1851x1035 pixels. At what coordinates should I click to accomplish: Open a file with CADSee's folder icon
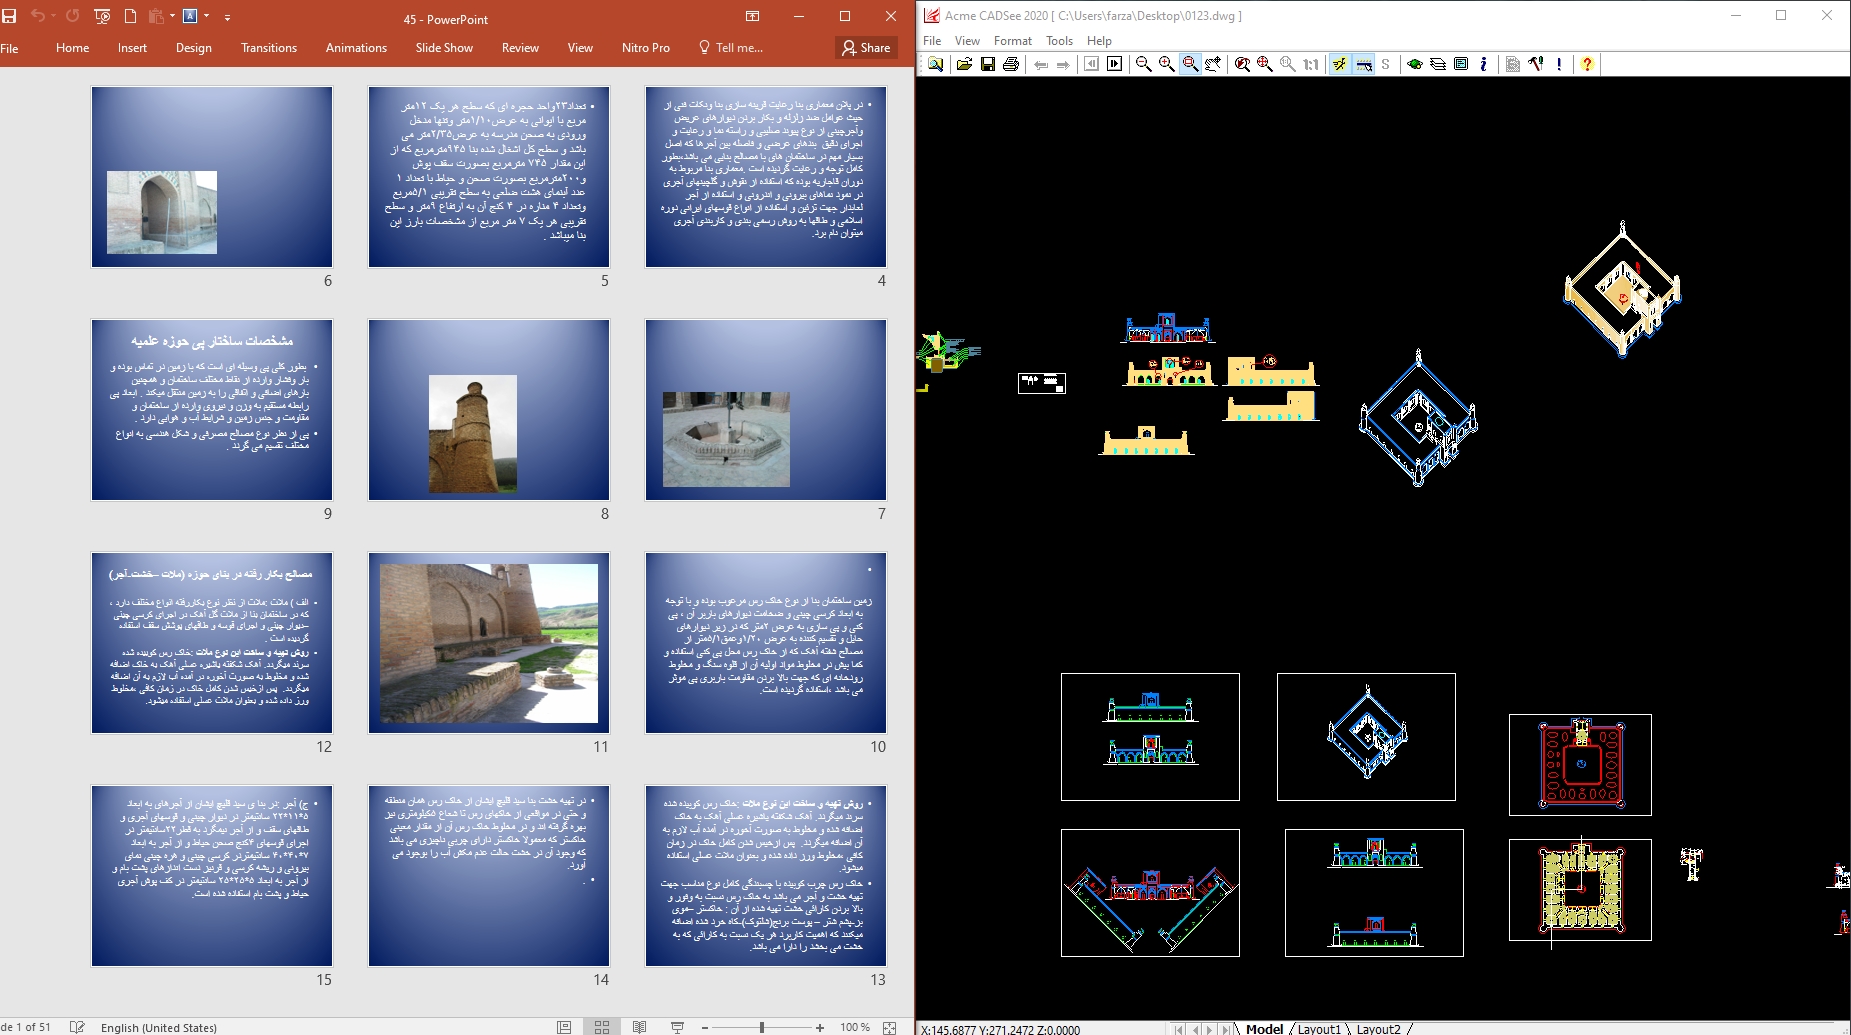click(x=964, y=64)
